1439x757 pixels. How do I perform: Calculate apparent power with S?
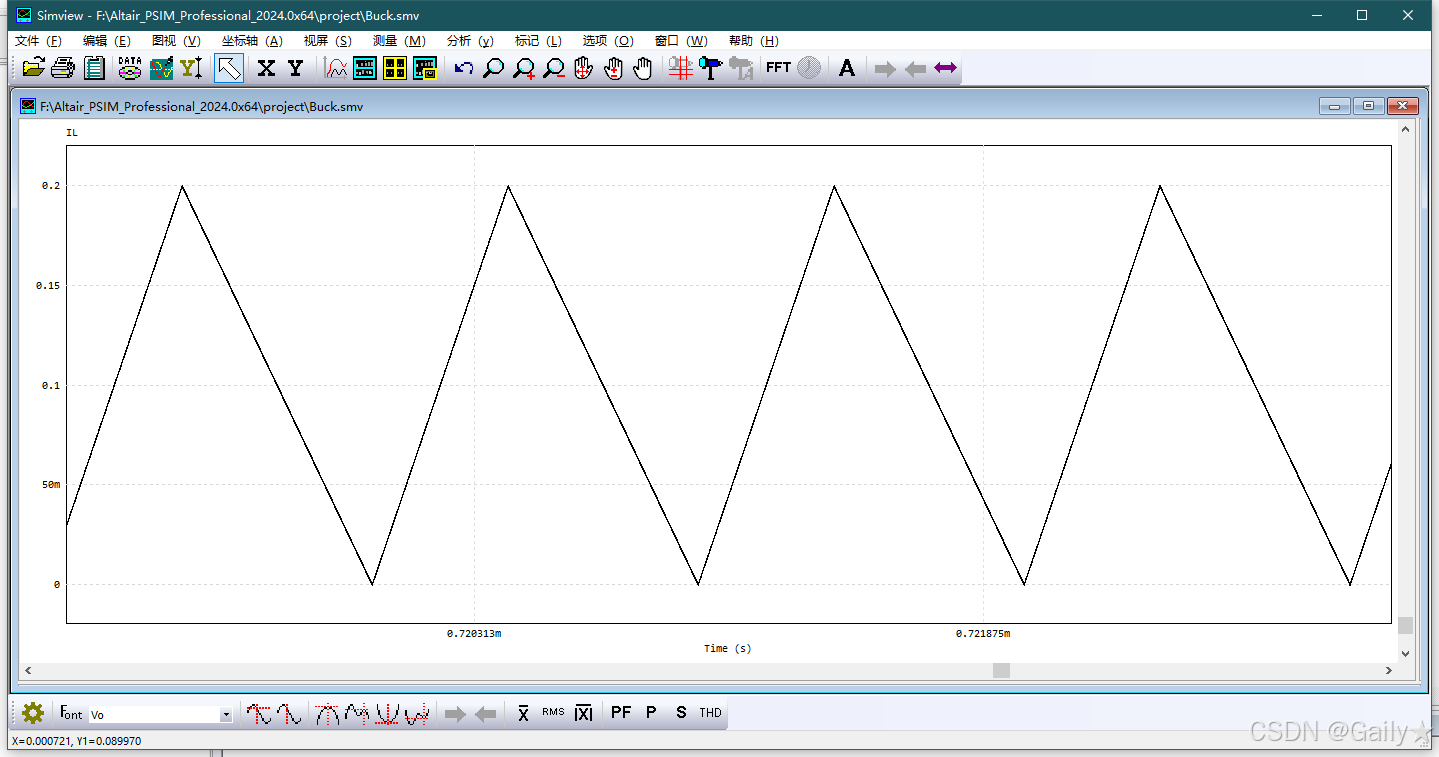[x=681, y=713]
